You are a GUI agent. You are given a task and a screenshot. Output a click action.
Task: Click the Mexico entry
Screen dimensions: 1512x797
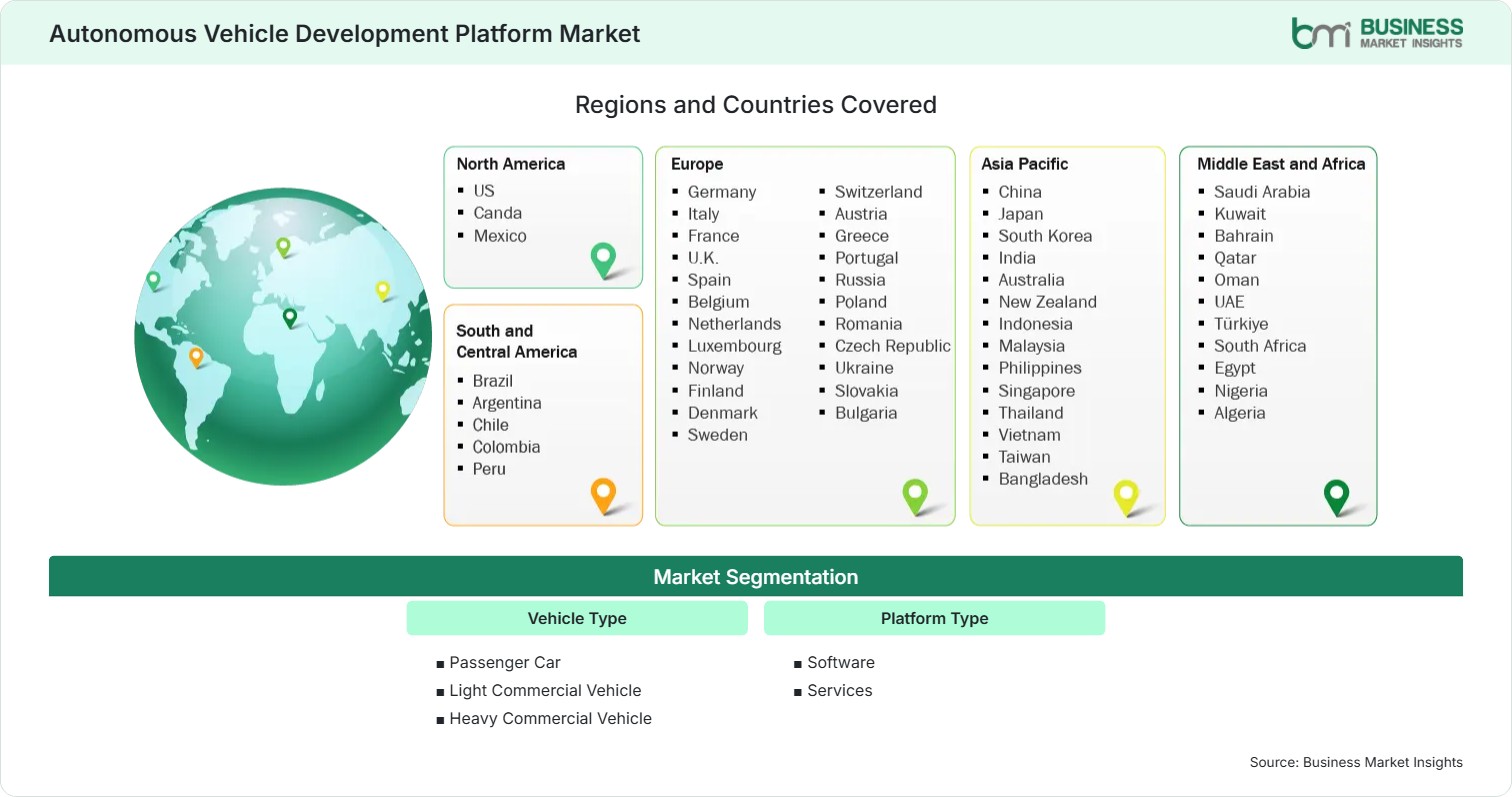point(500,236)
